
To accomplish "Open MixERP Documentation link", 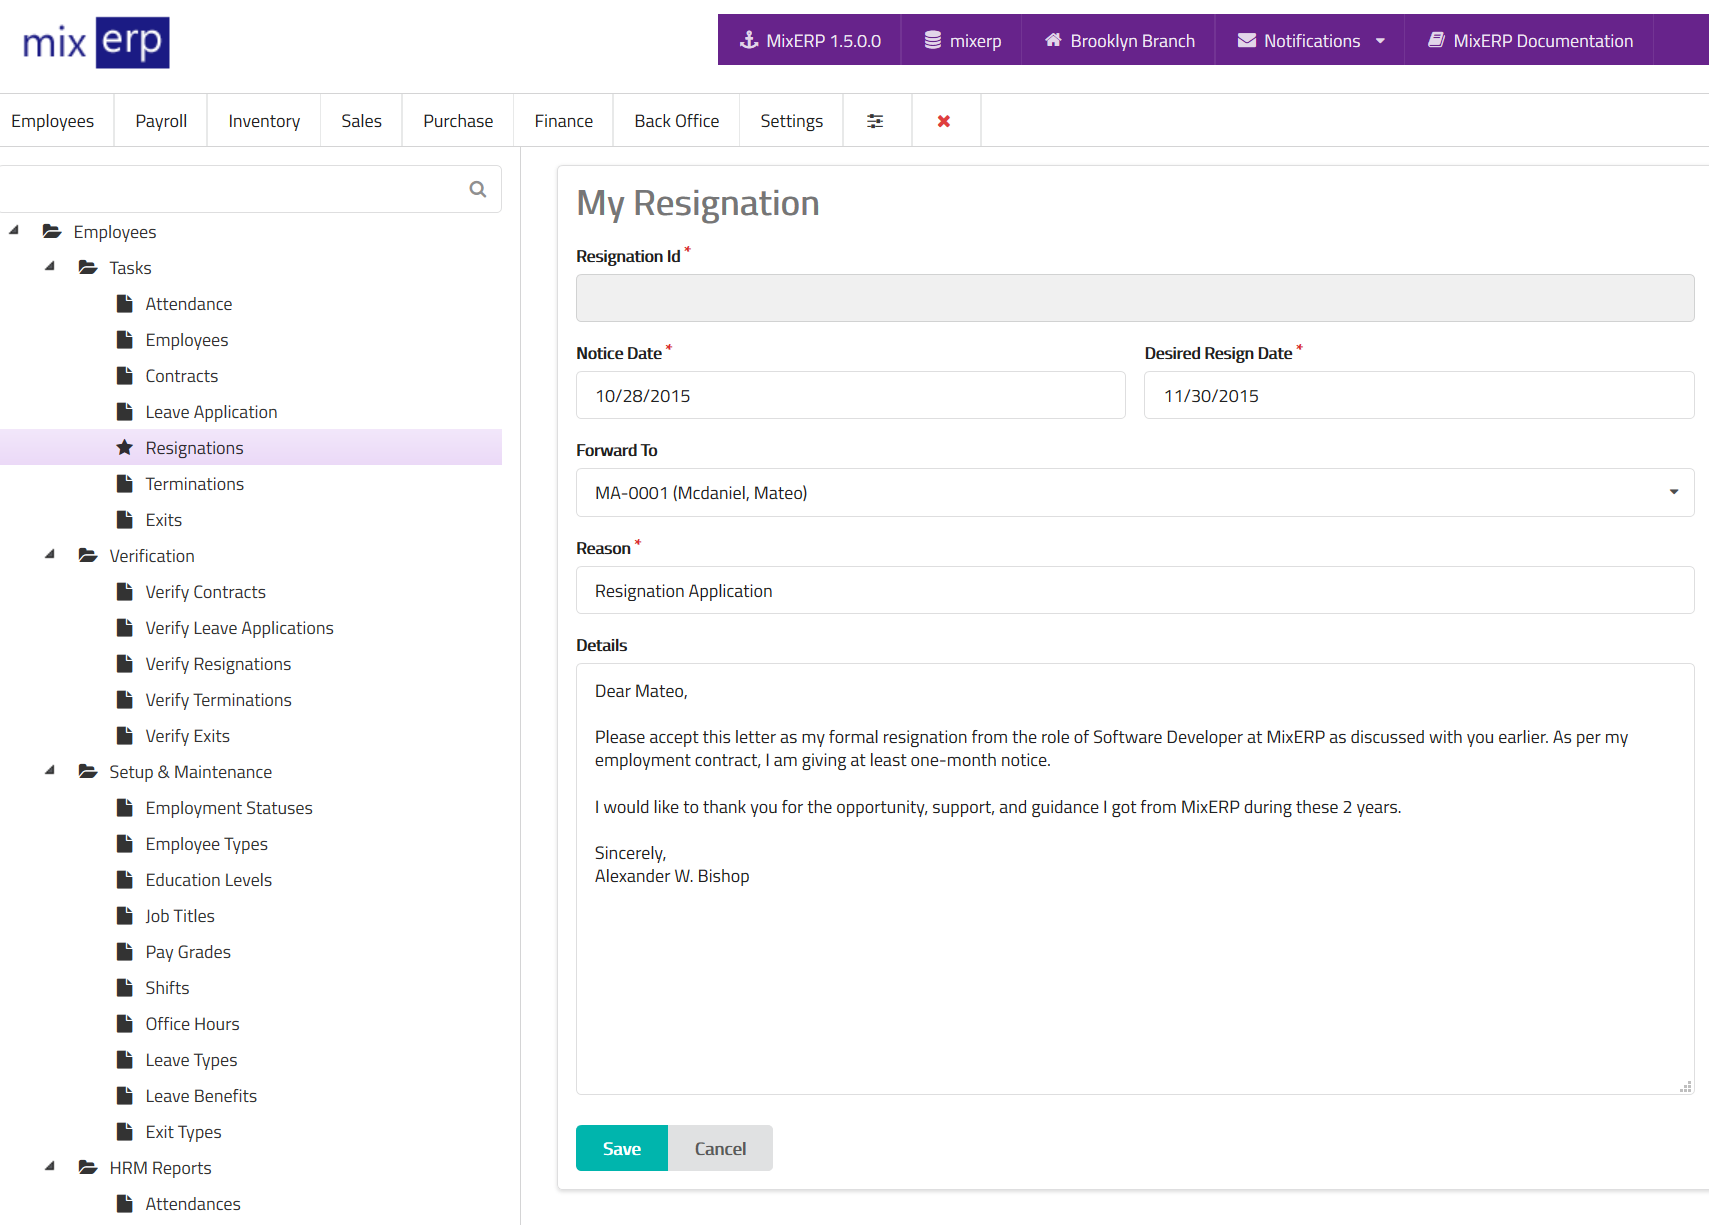I will click(1530, 40).
